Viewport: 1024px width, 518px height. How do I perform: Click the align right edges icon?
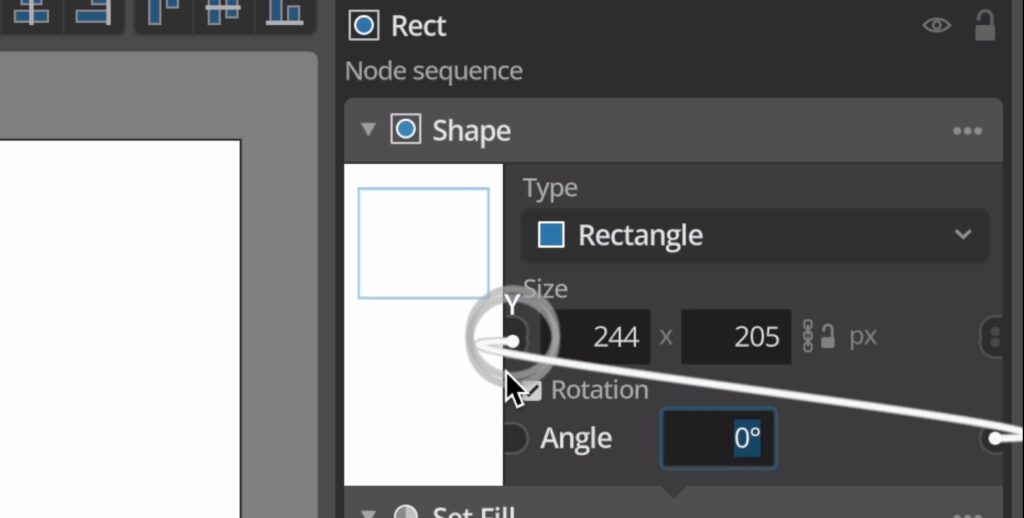[x=92, y=12]
